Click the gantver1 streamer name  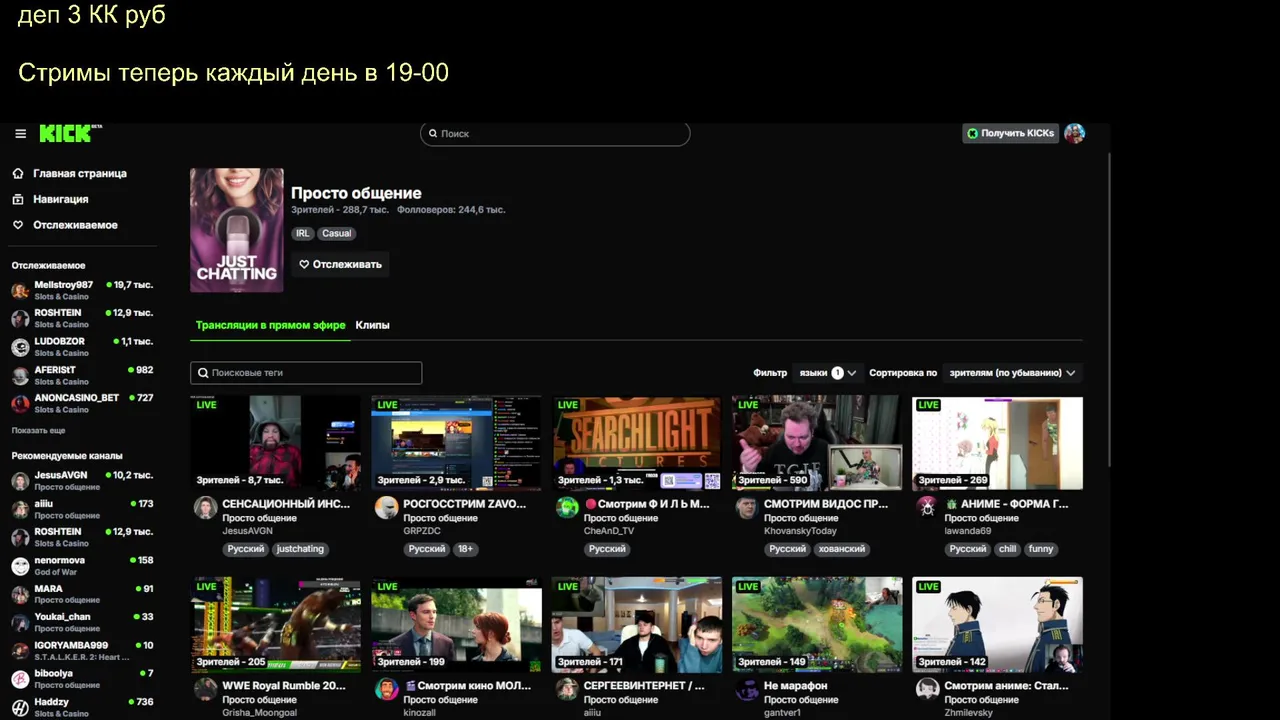[x=783, y=713]
